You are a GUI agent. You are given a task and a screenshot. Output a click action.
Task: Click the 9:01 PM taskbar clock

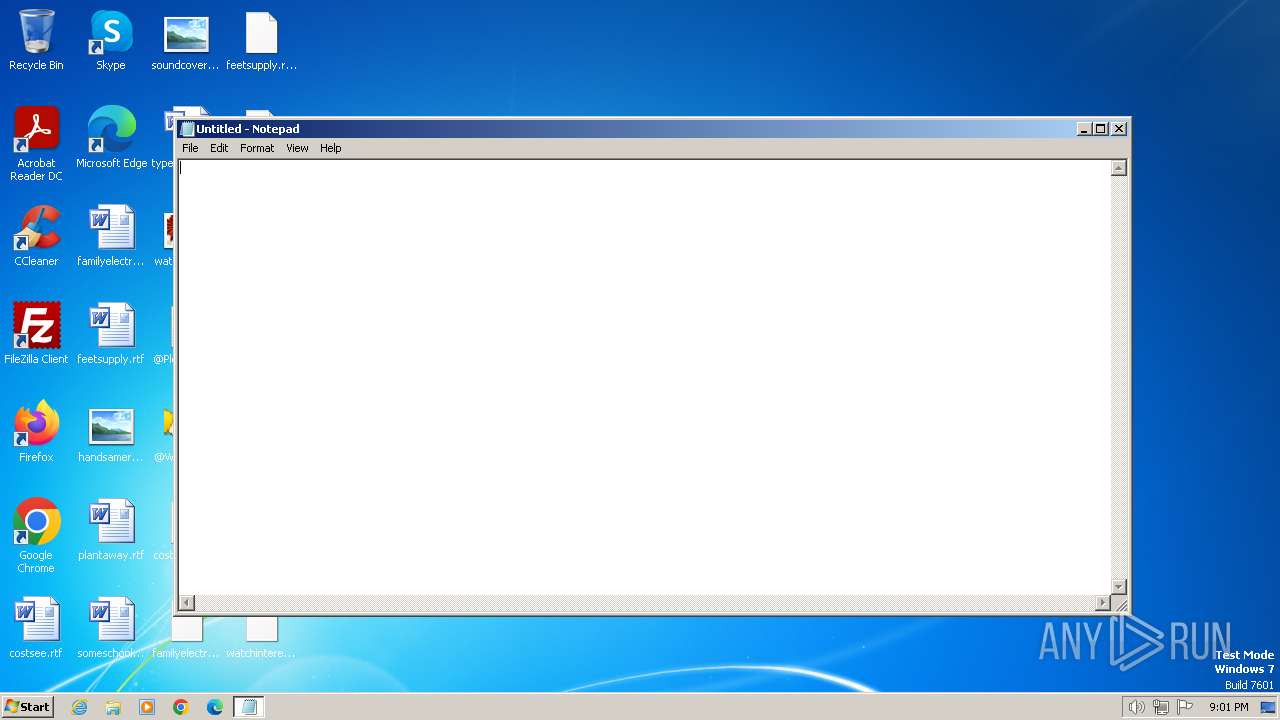point(1228,707)
